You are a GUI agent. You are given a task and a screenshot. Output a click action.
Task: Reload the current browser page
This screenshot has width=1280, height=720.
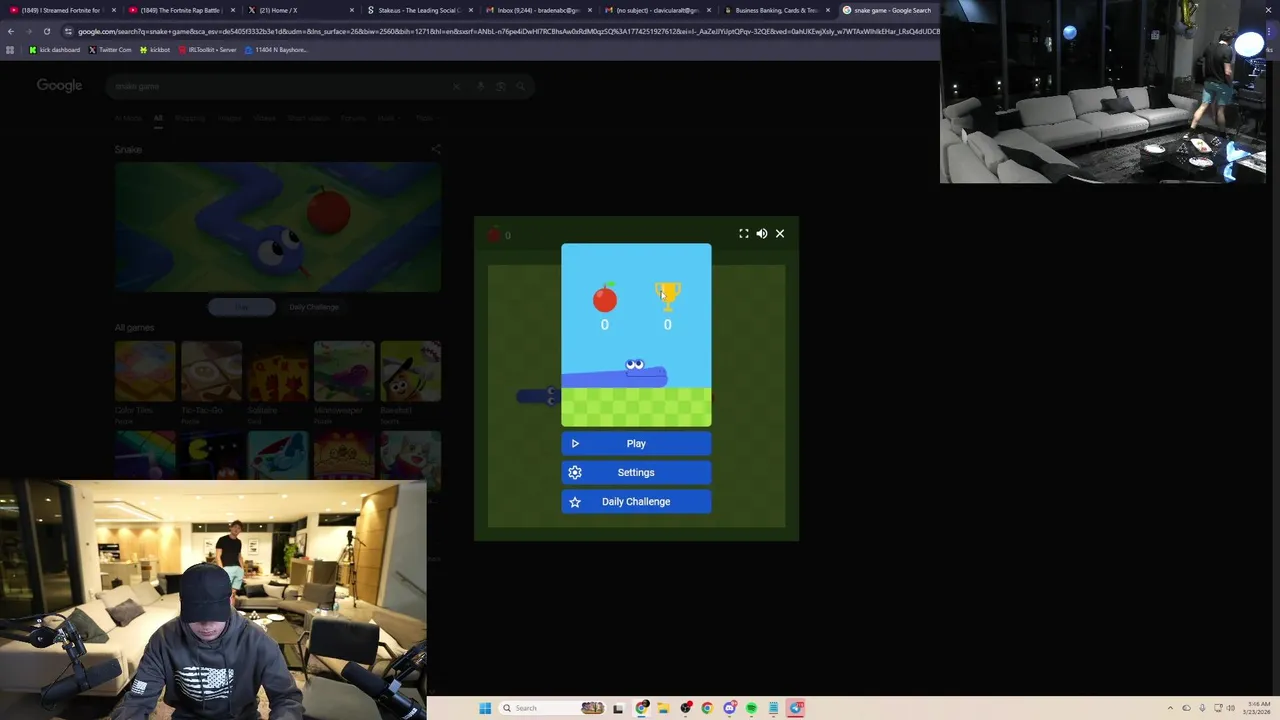46,31
